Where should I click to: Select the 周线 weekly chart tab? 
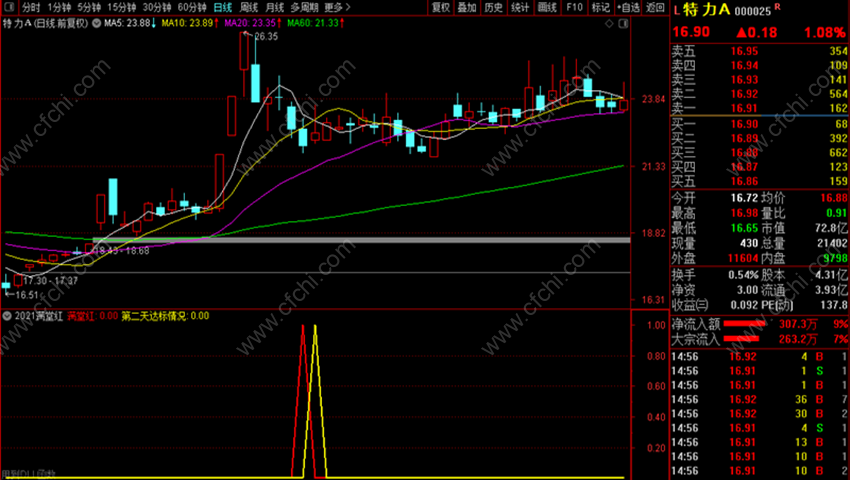pos(249,8)
